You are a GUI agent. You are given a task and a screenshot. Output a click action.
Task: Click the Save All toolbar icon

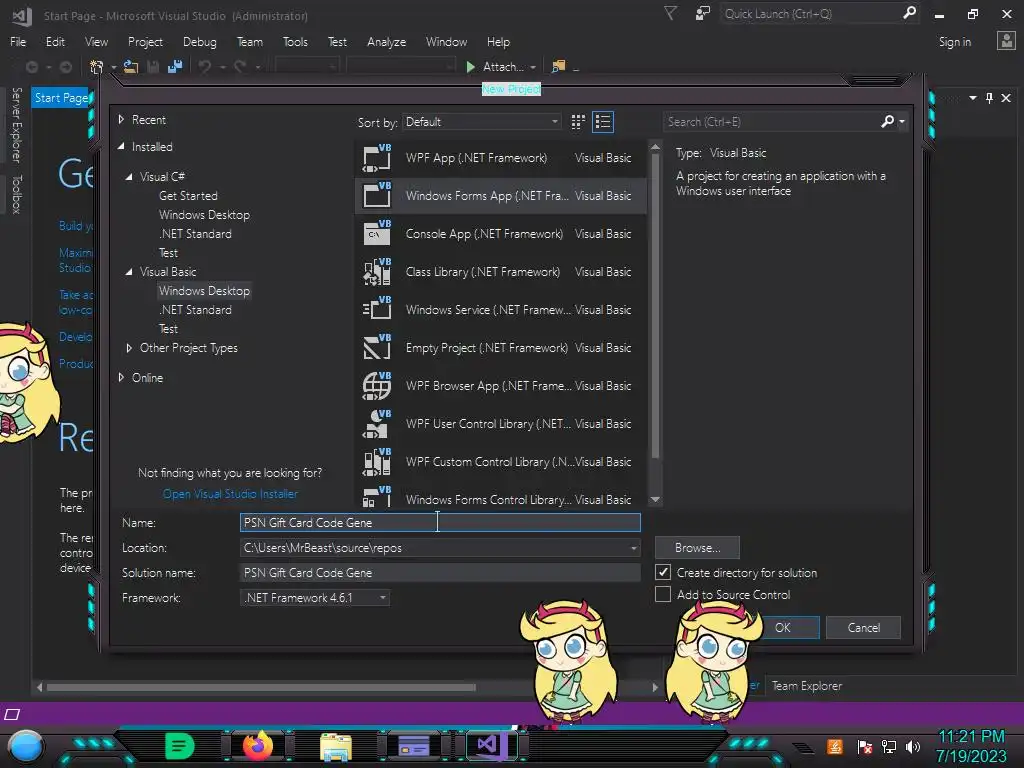point(175,67)
